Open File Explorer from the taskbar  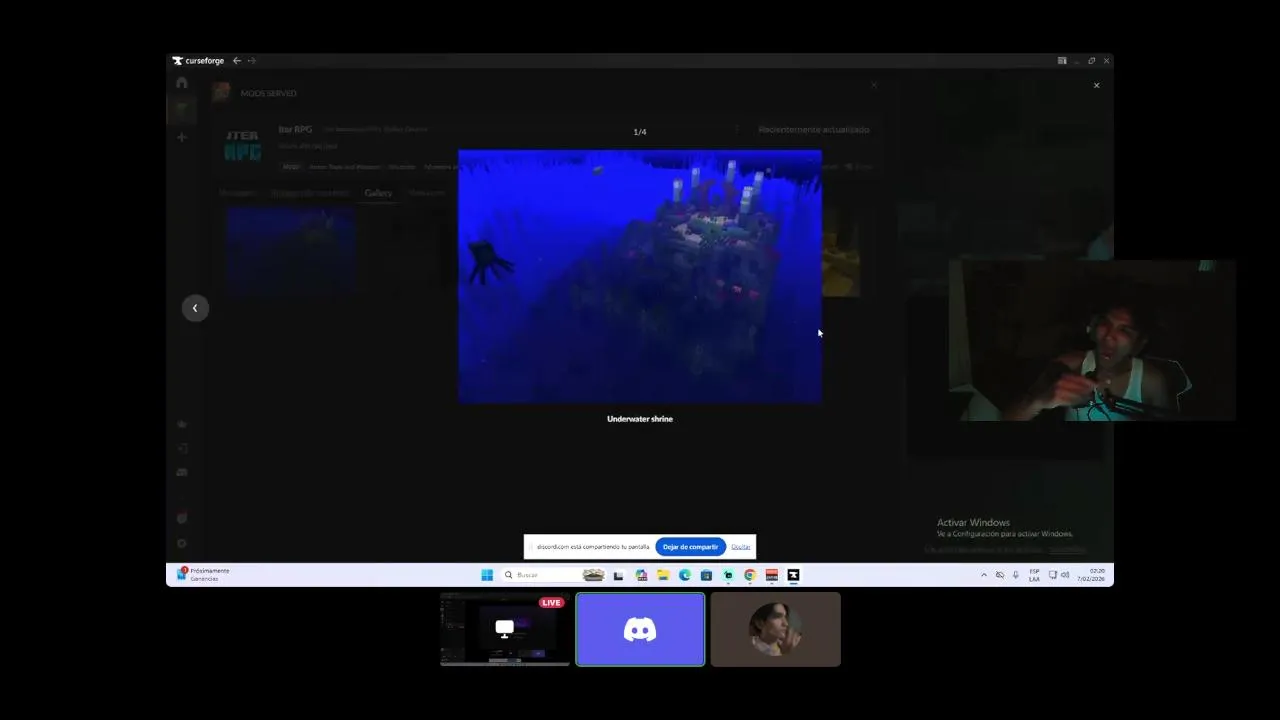[662, 575]
